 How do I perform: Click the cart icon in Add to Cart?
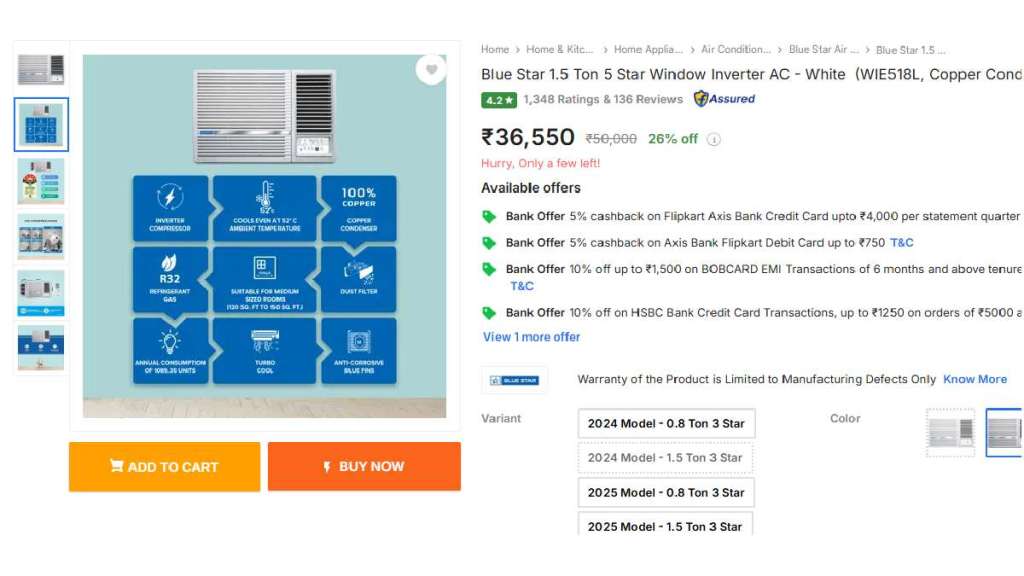coord(117,466)
